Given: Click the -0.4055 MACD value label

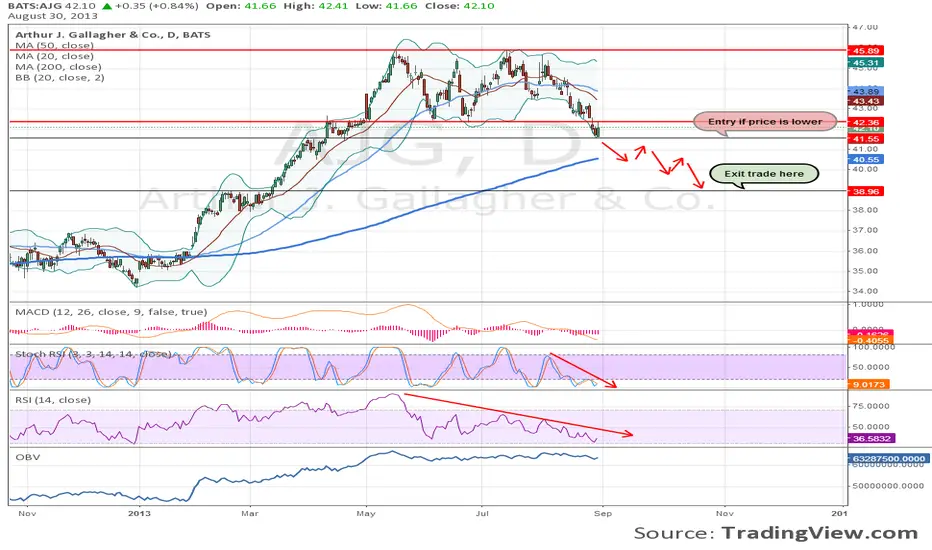Looking at the screenshot, I should click(x=869, y=341).
